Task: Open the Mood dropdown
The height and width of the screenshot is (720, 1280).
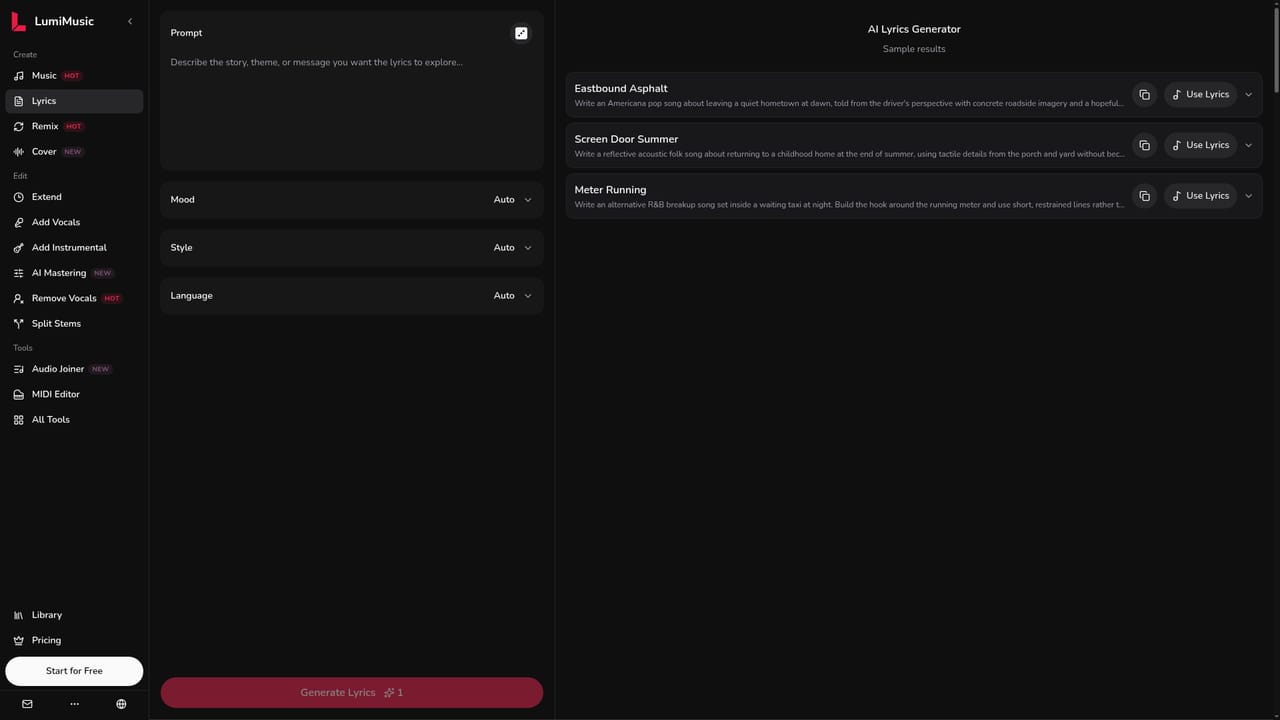Action: pos(352,200)
